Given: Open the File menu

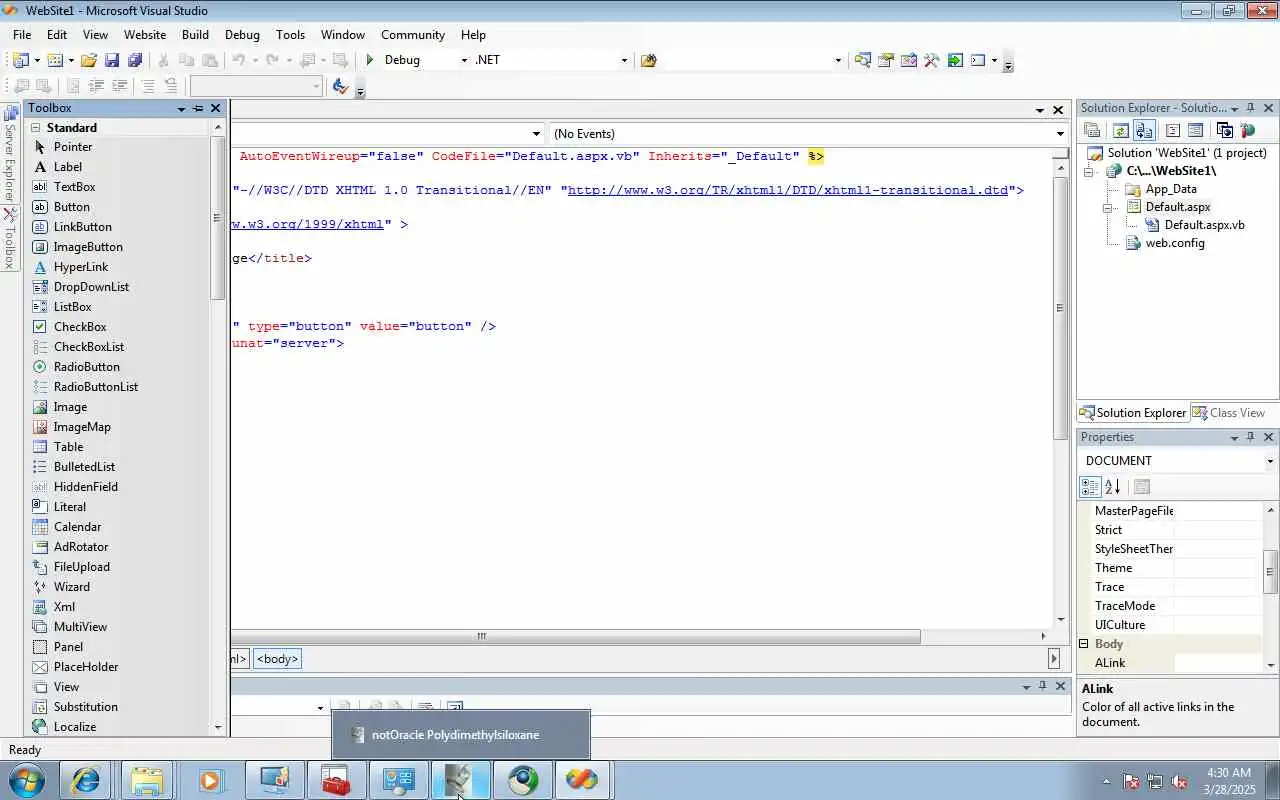Looking at the screenshot, I should click(22, 34).
